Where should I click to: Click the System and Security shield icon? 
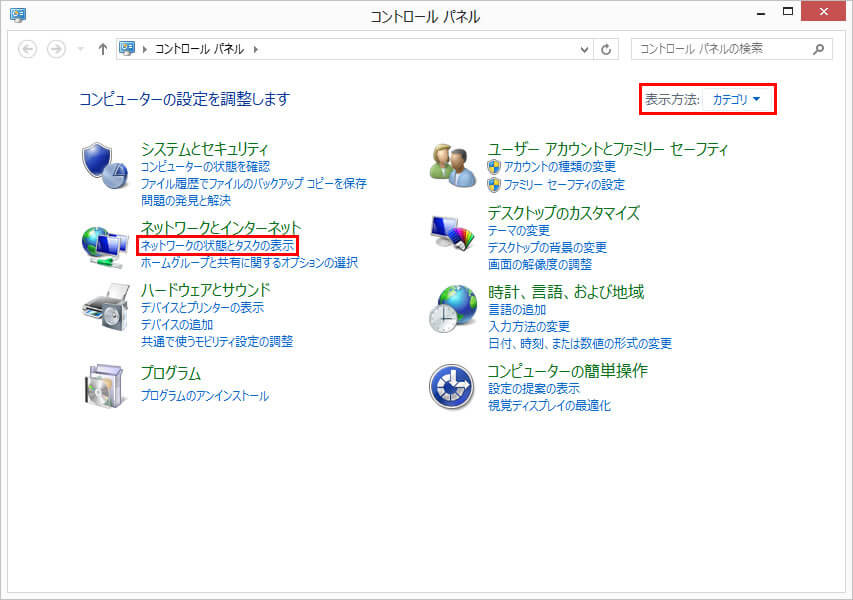[x=105, y=166]
